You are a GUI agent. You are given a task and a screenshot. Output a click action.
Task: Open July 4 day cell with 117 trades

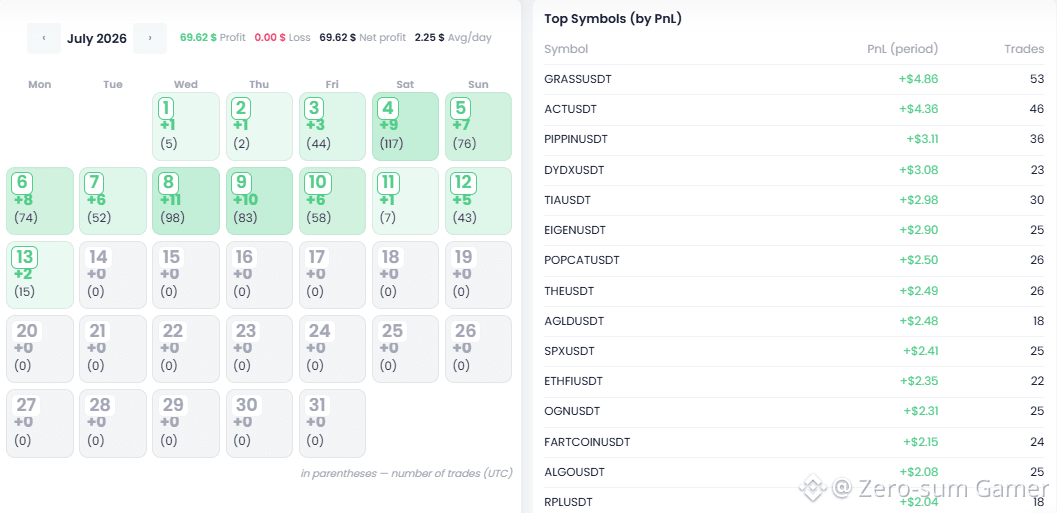[405, 127]
